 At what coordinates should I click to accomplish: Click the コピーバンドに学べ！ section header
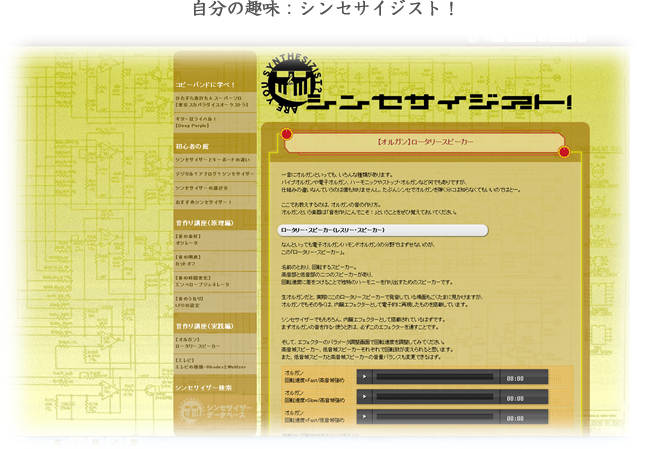point(205,86)
